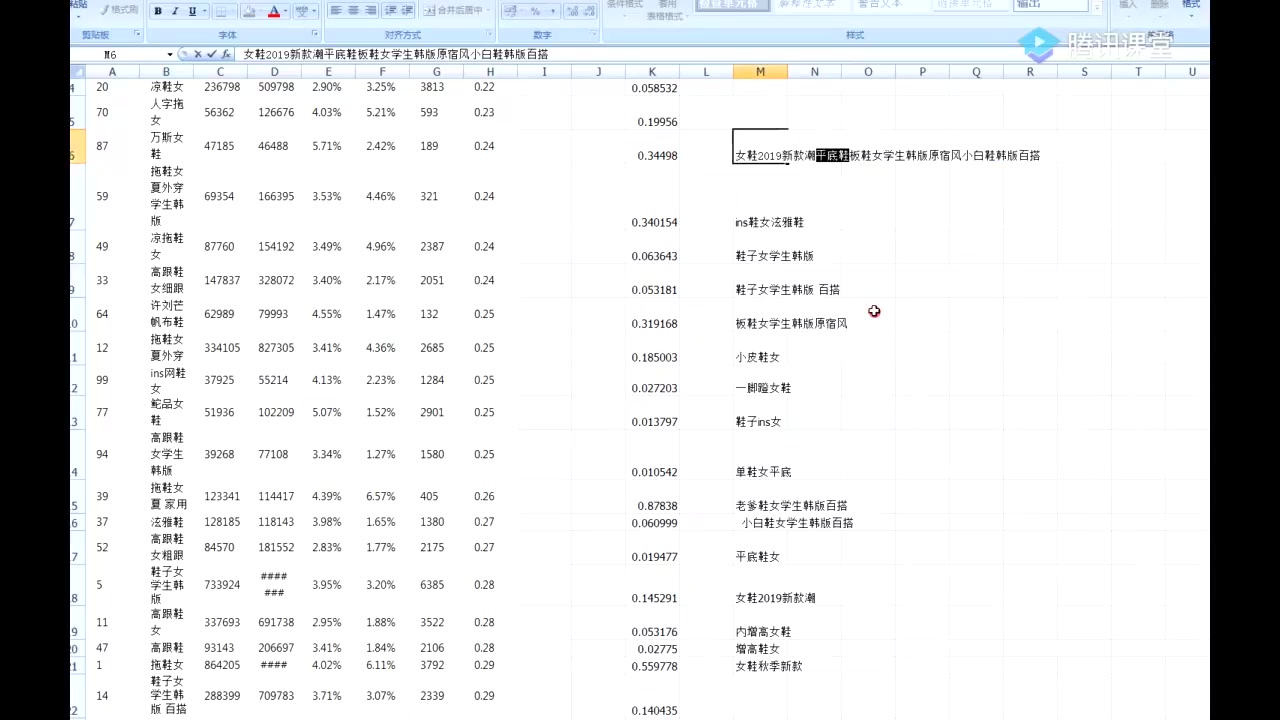Click Insert Function fx button
This screenshot has width=1280, height=720.
227,54
